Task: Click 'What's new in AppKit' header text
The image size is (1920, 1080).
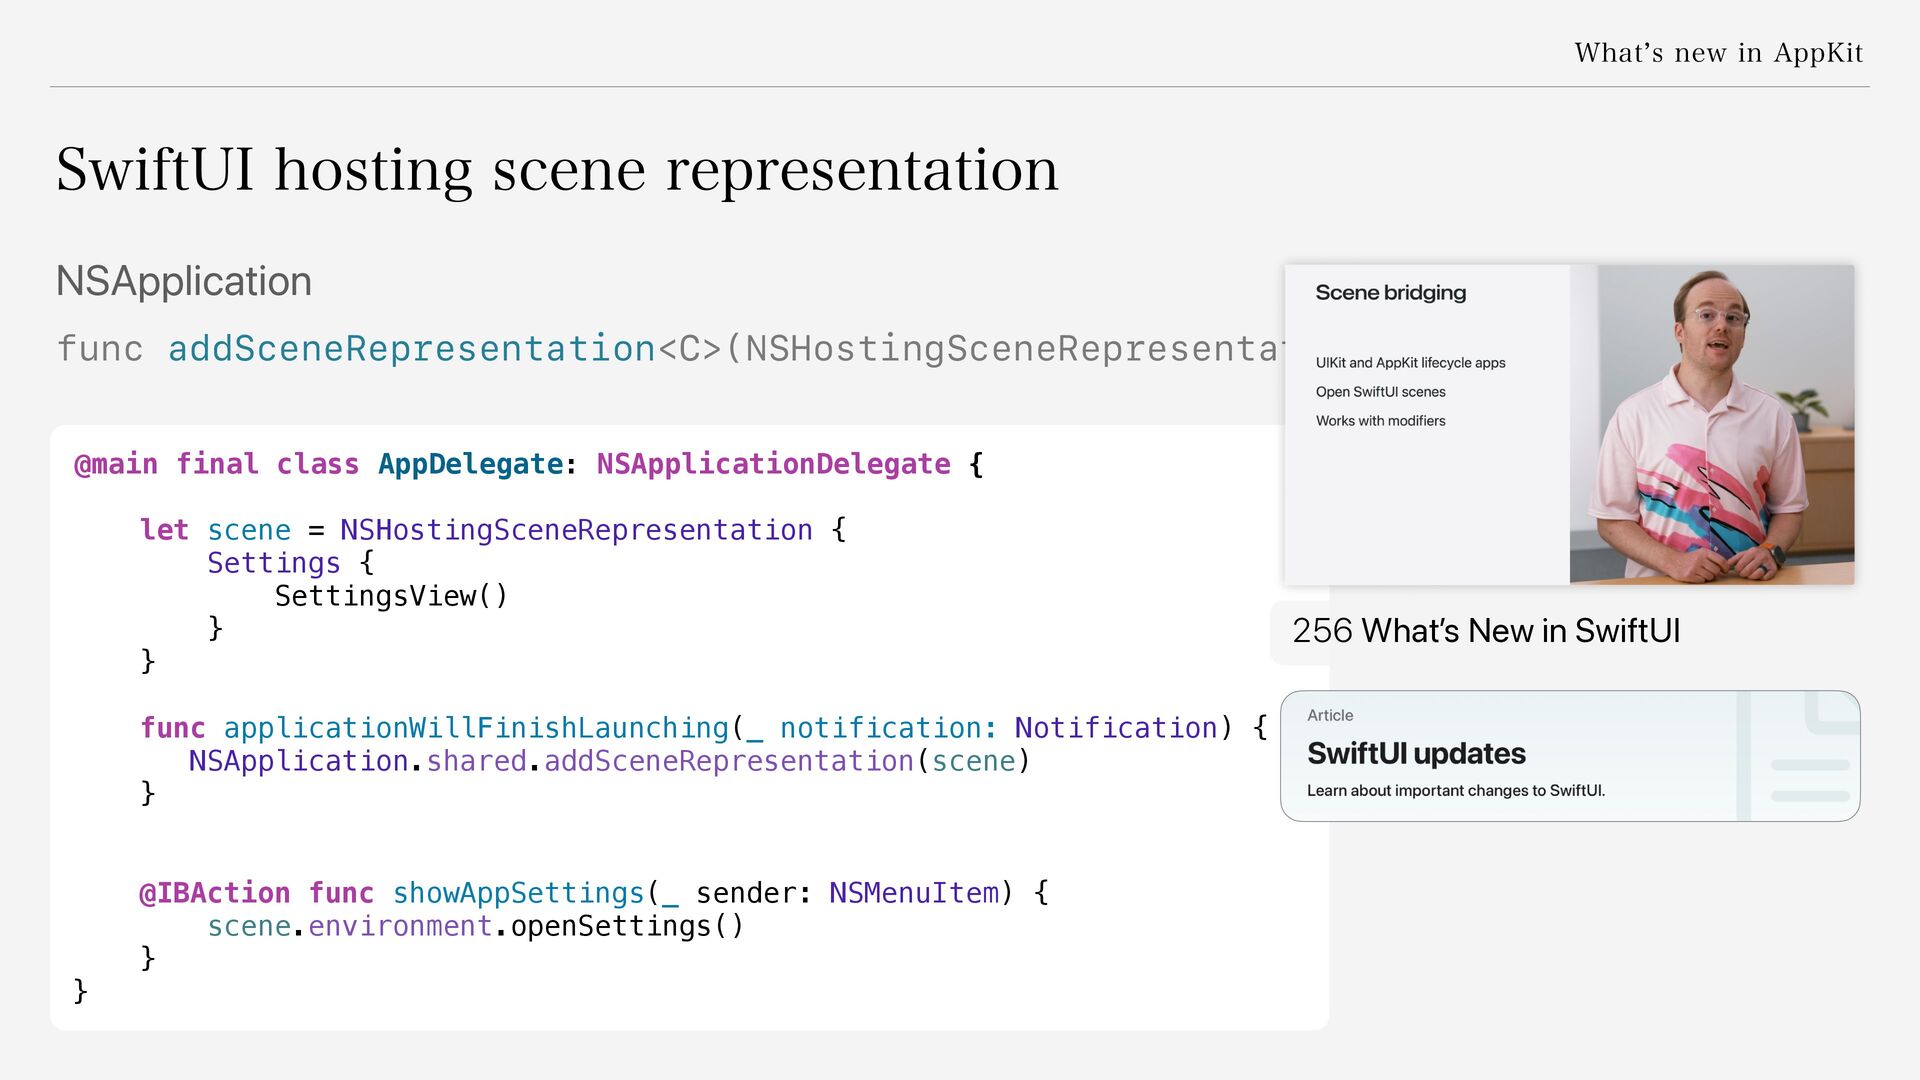Action: point(1719,52)
